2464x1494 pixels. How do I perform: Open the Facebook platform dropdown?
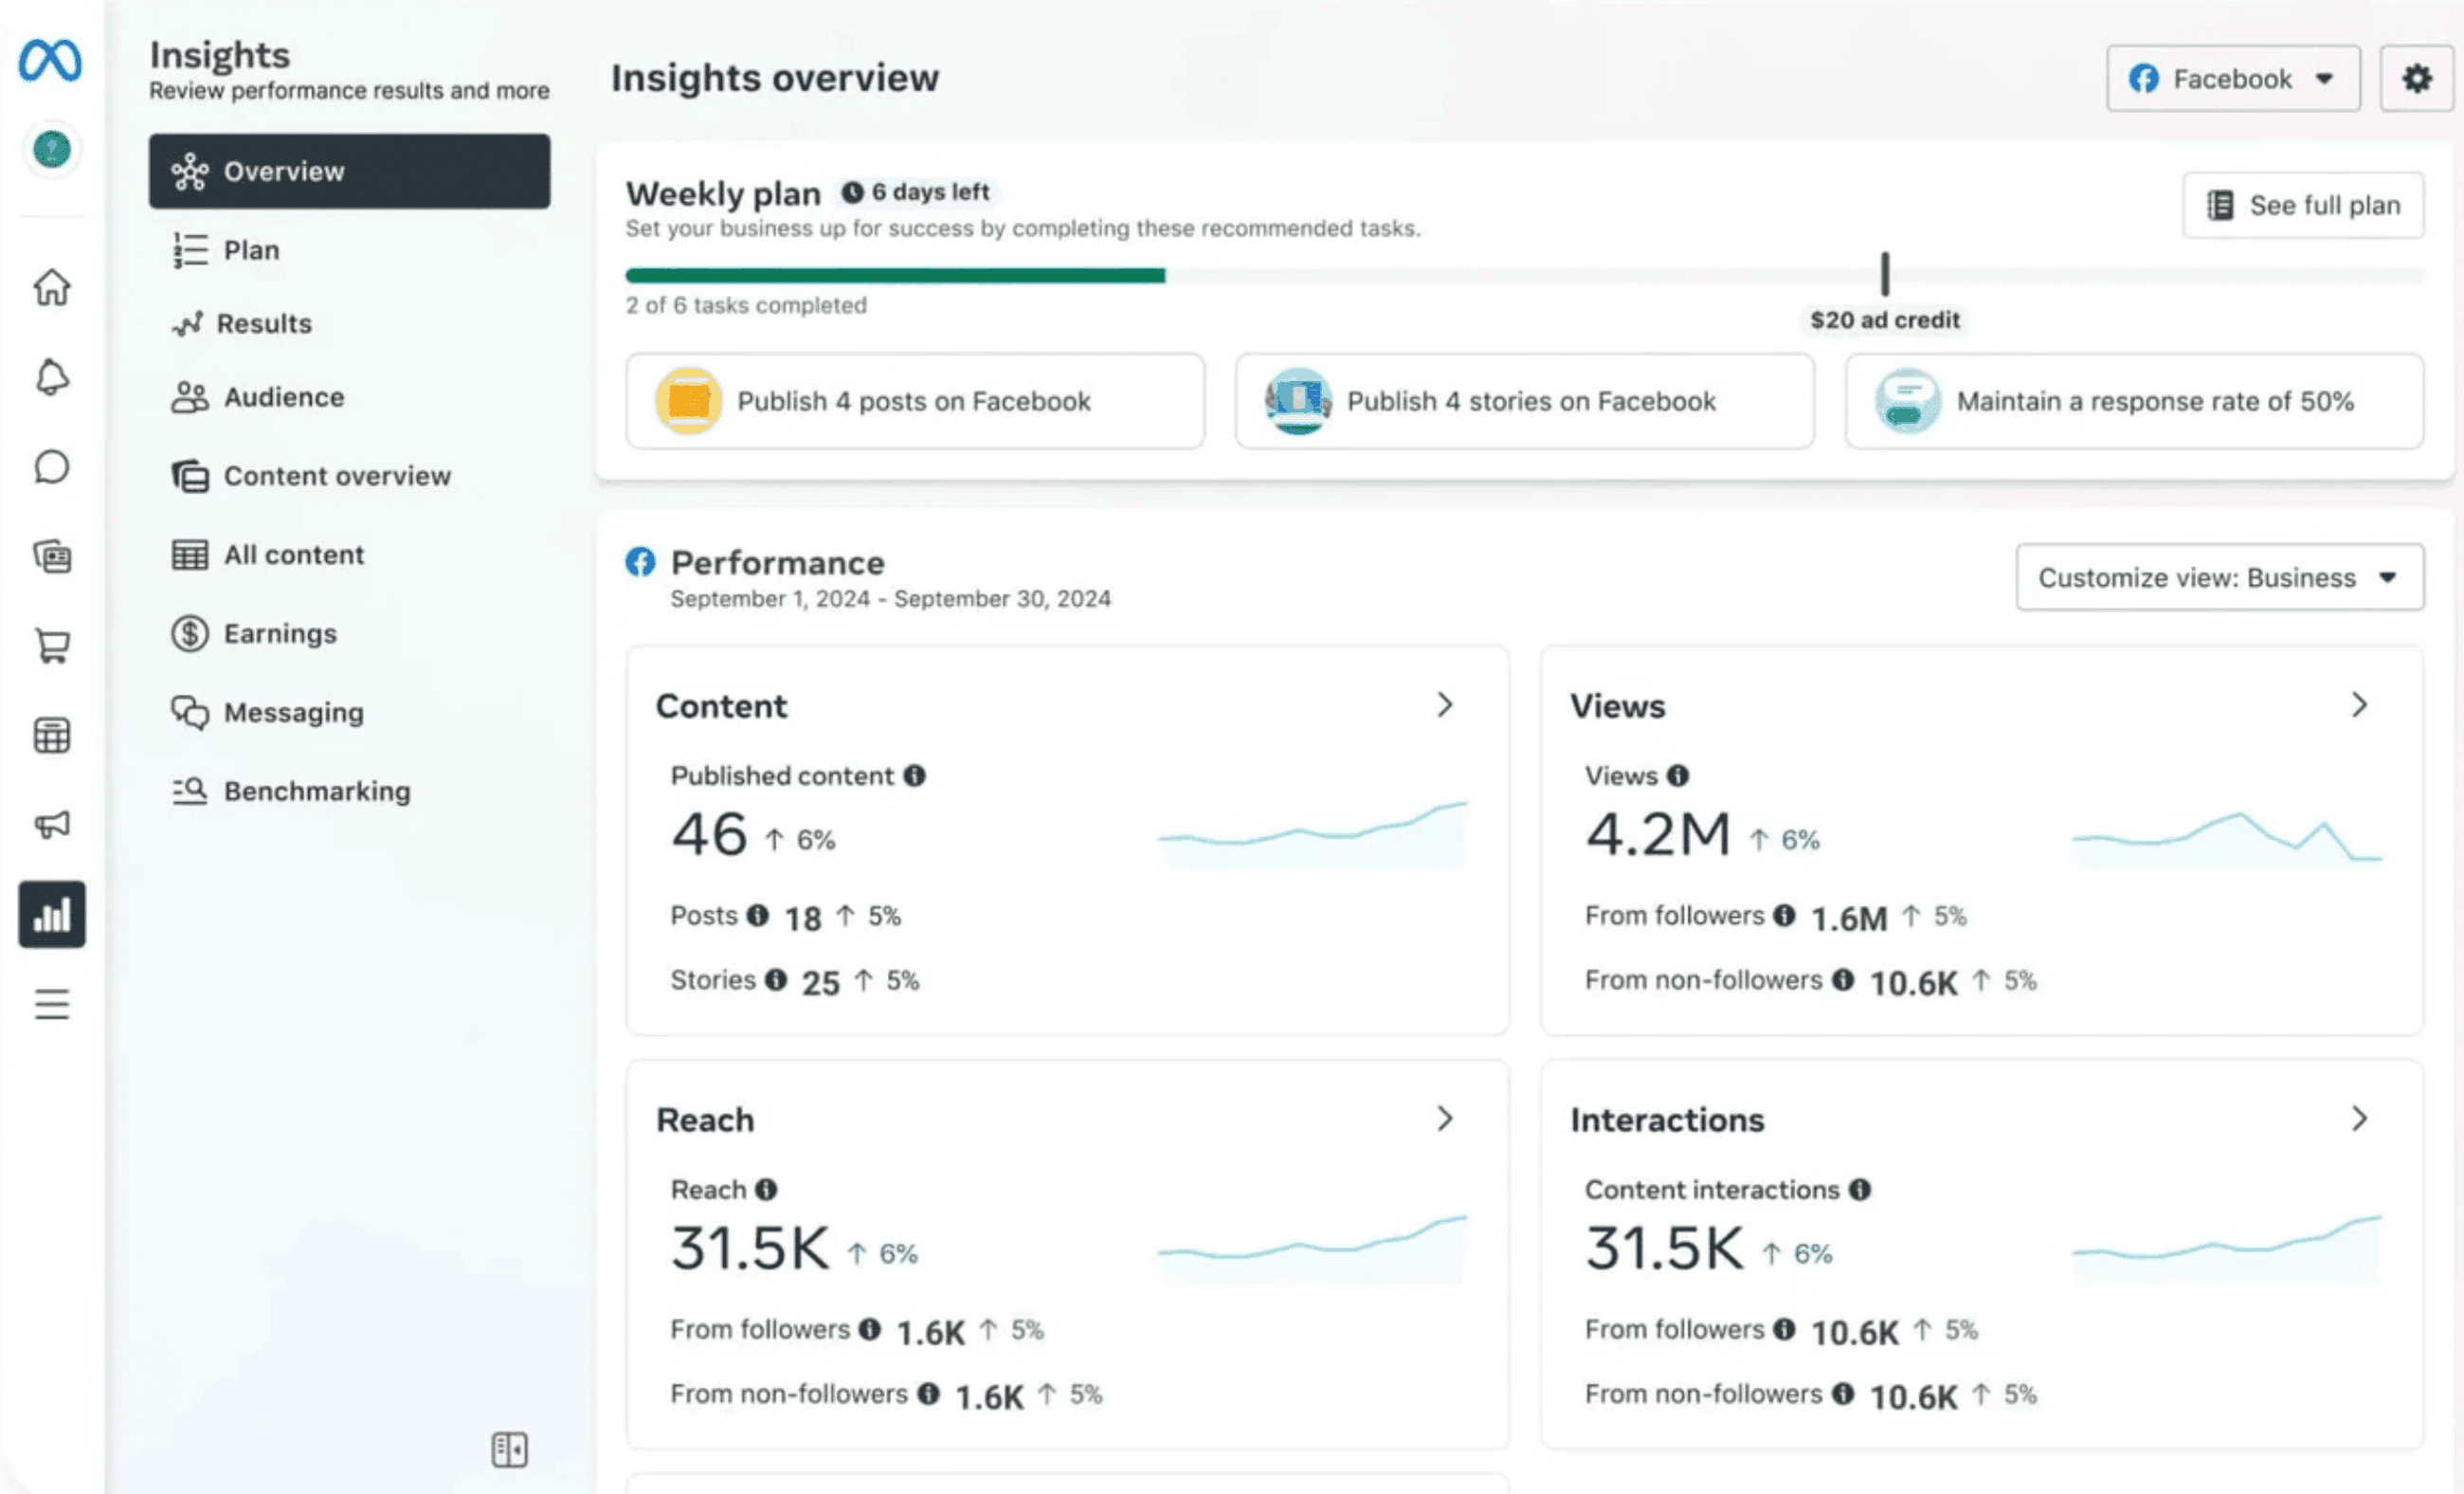pyautogui.click(x=2232, y=78)
